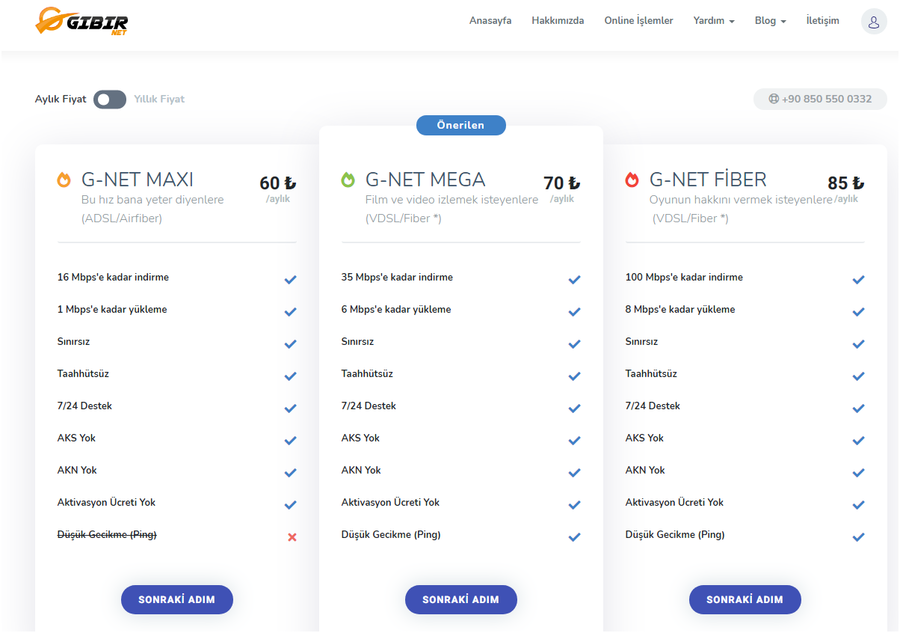Click the G-NET FİBER title
This screenshot has width=900, height=633.
[x=708, y=180]
